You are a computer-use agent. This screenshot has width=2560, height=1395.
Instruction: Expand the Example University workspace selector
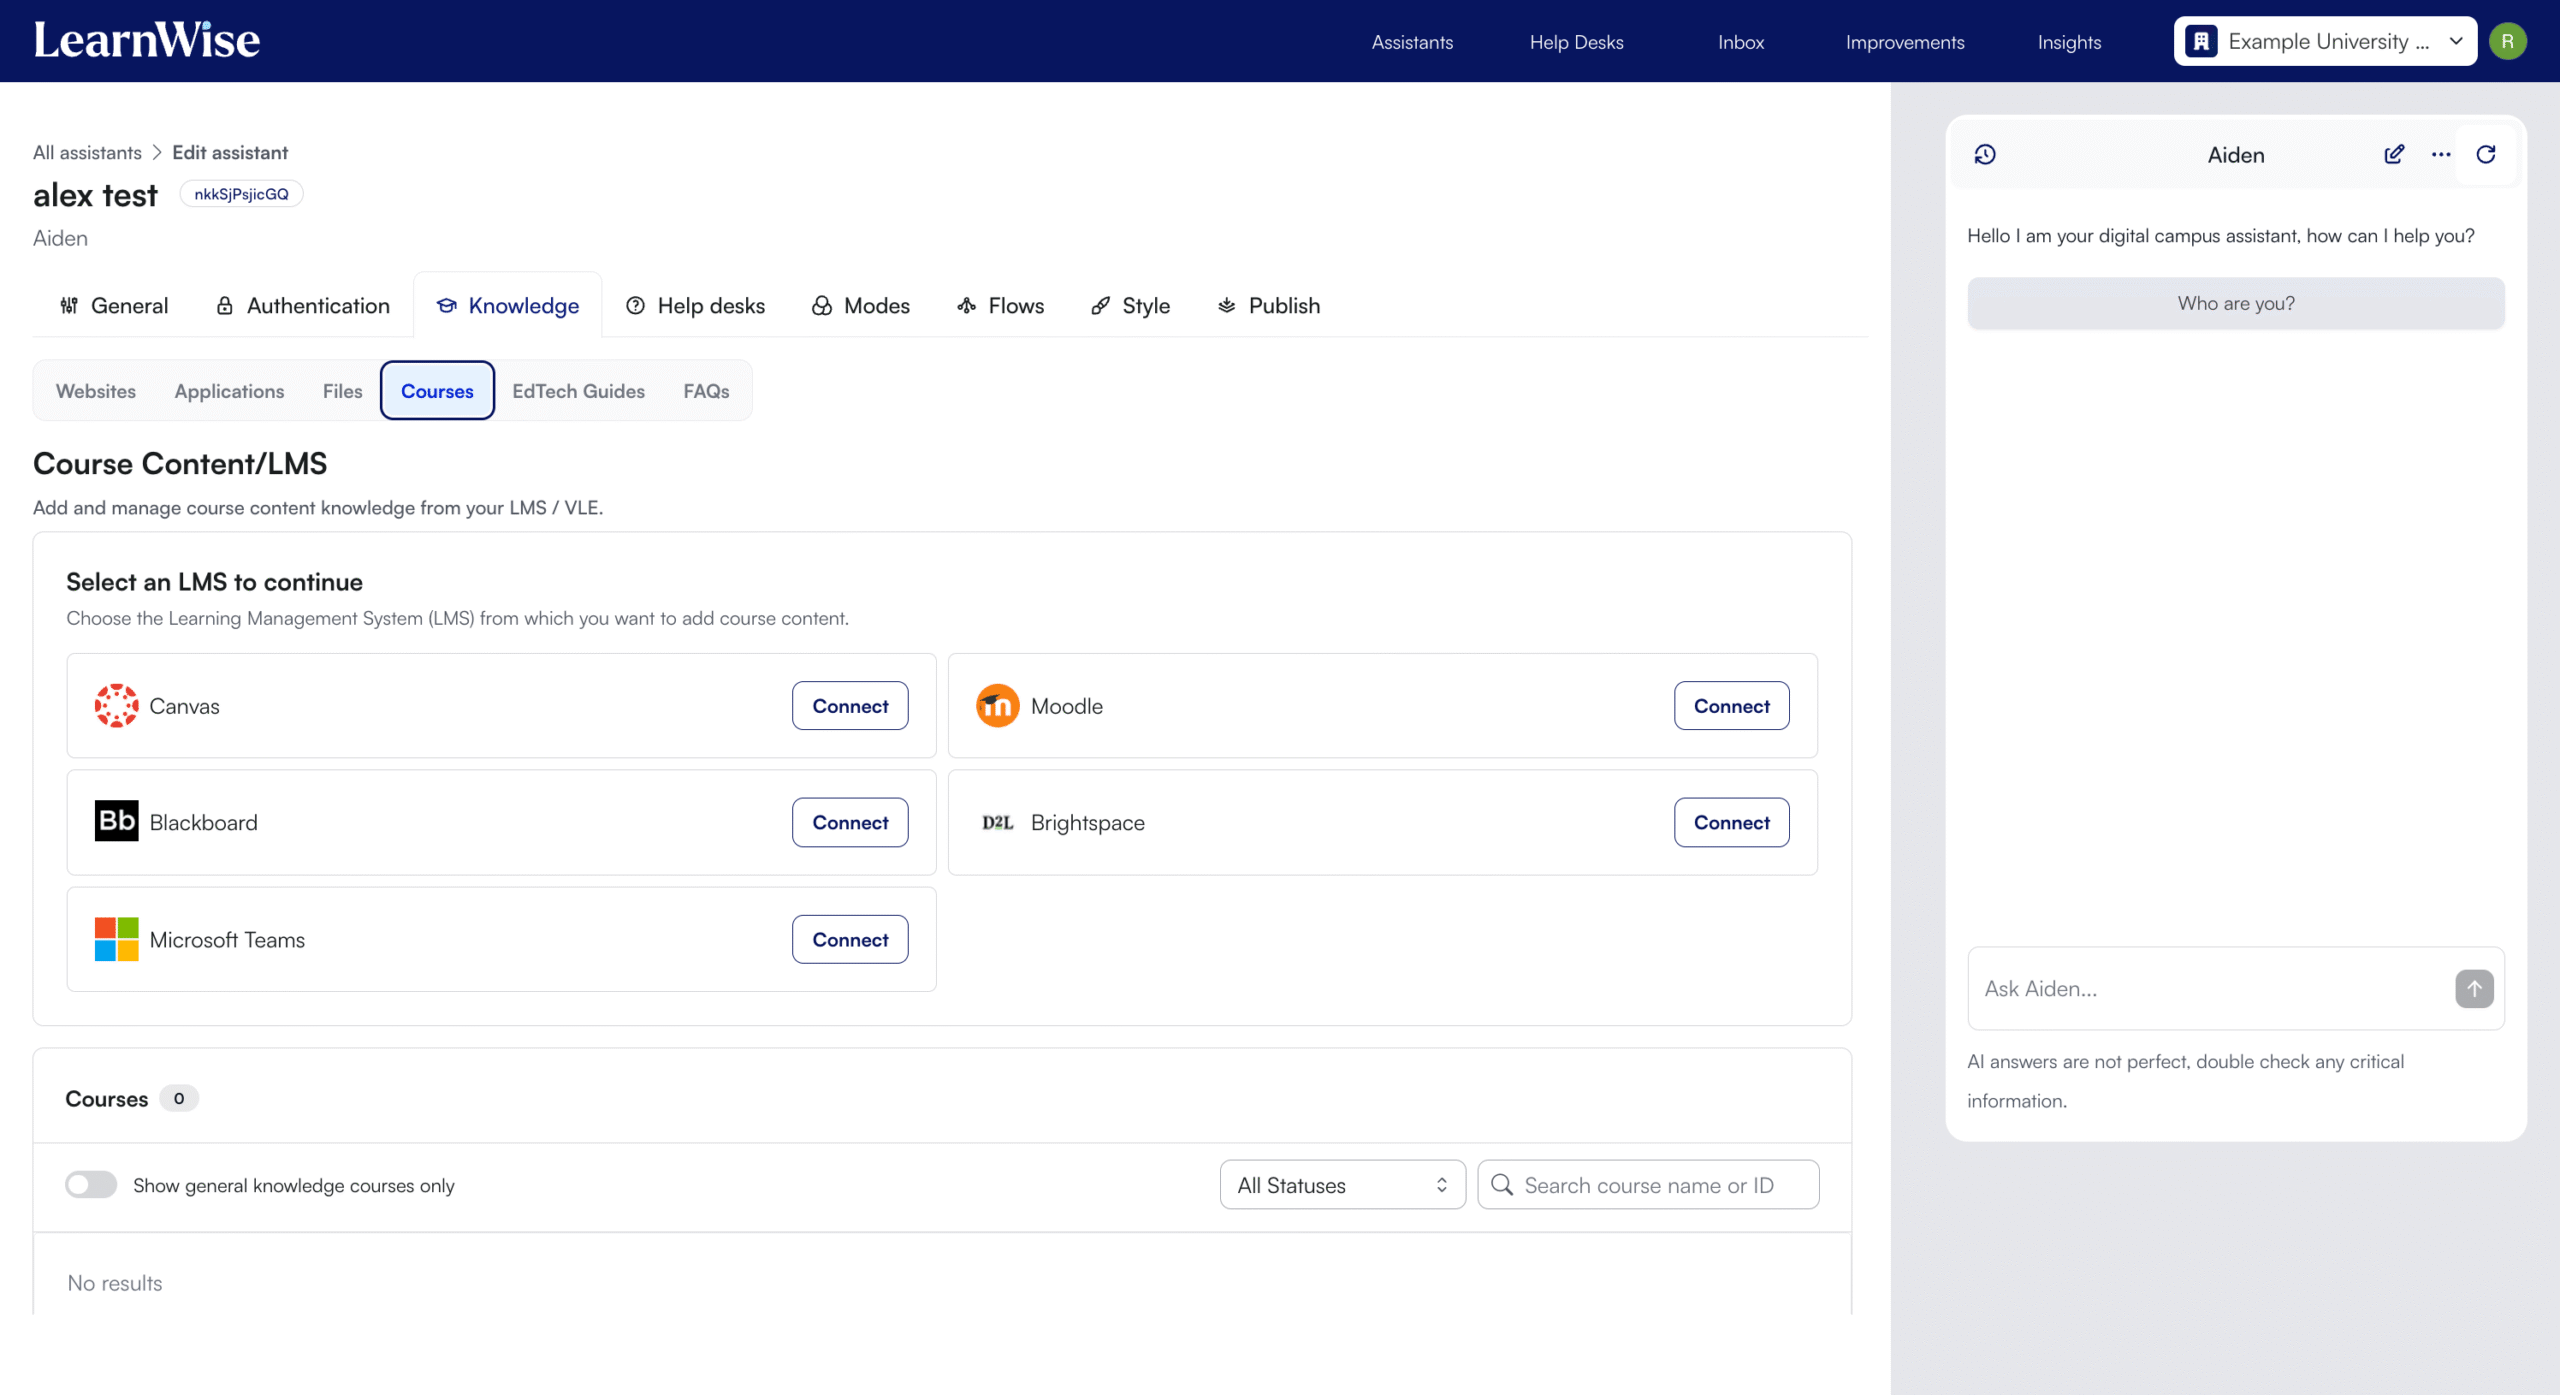click(x=2457, y=41)
